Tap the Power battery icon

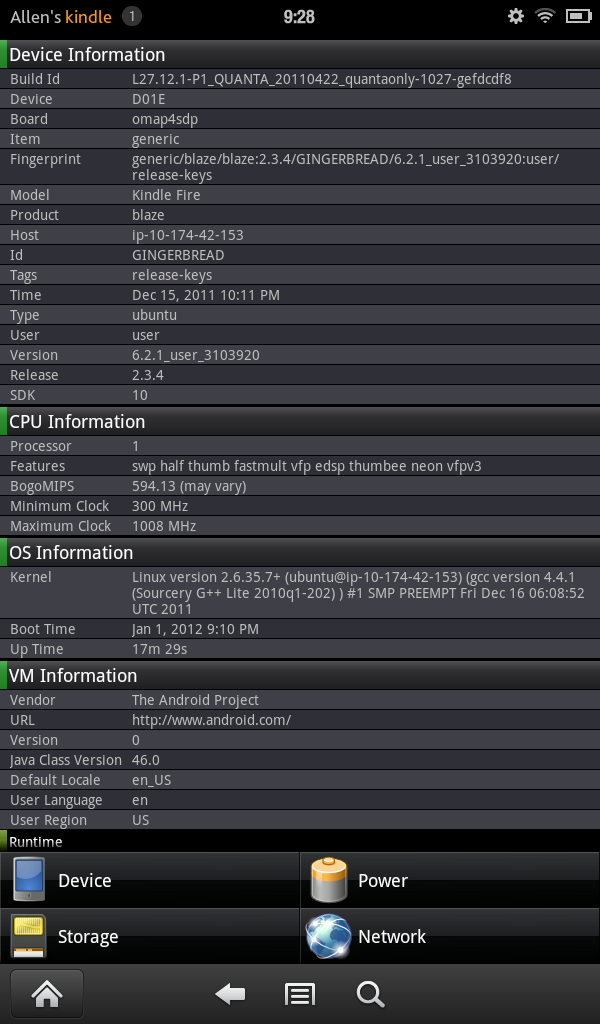[x=329, y=880]
